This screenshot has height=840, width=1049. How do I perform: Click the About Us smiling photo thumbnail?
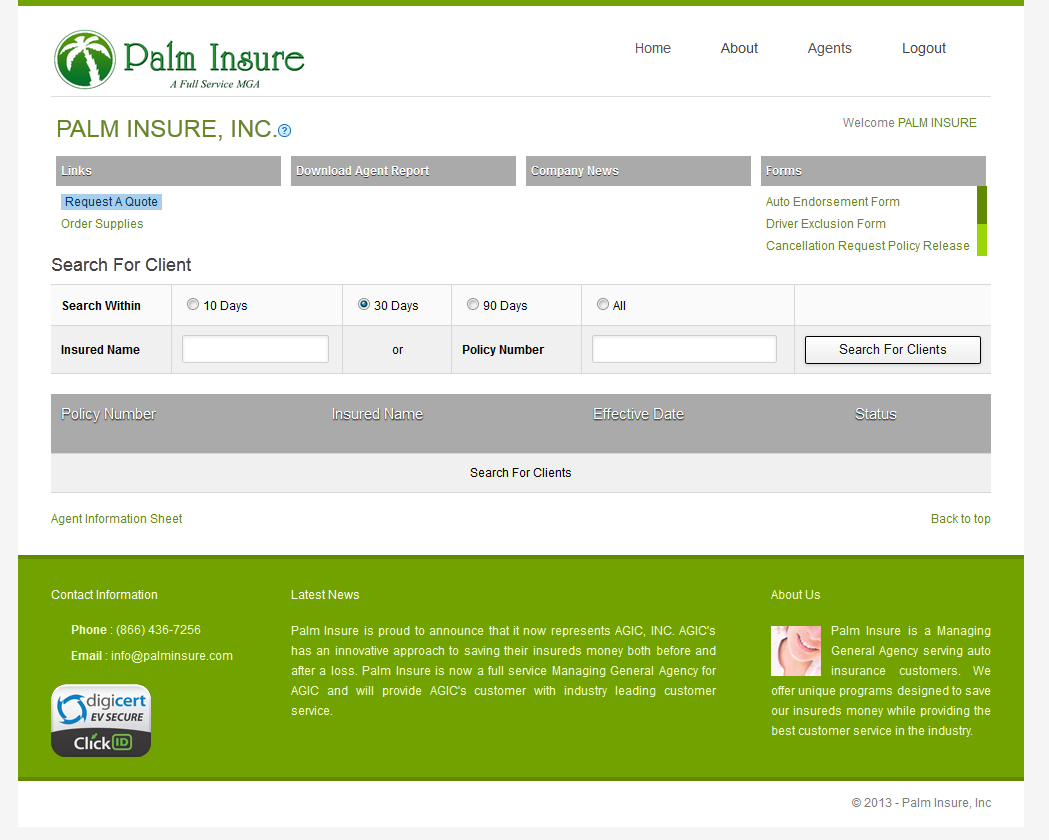coord(796,651)
